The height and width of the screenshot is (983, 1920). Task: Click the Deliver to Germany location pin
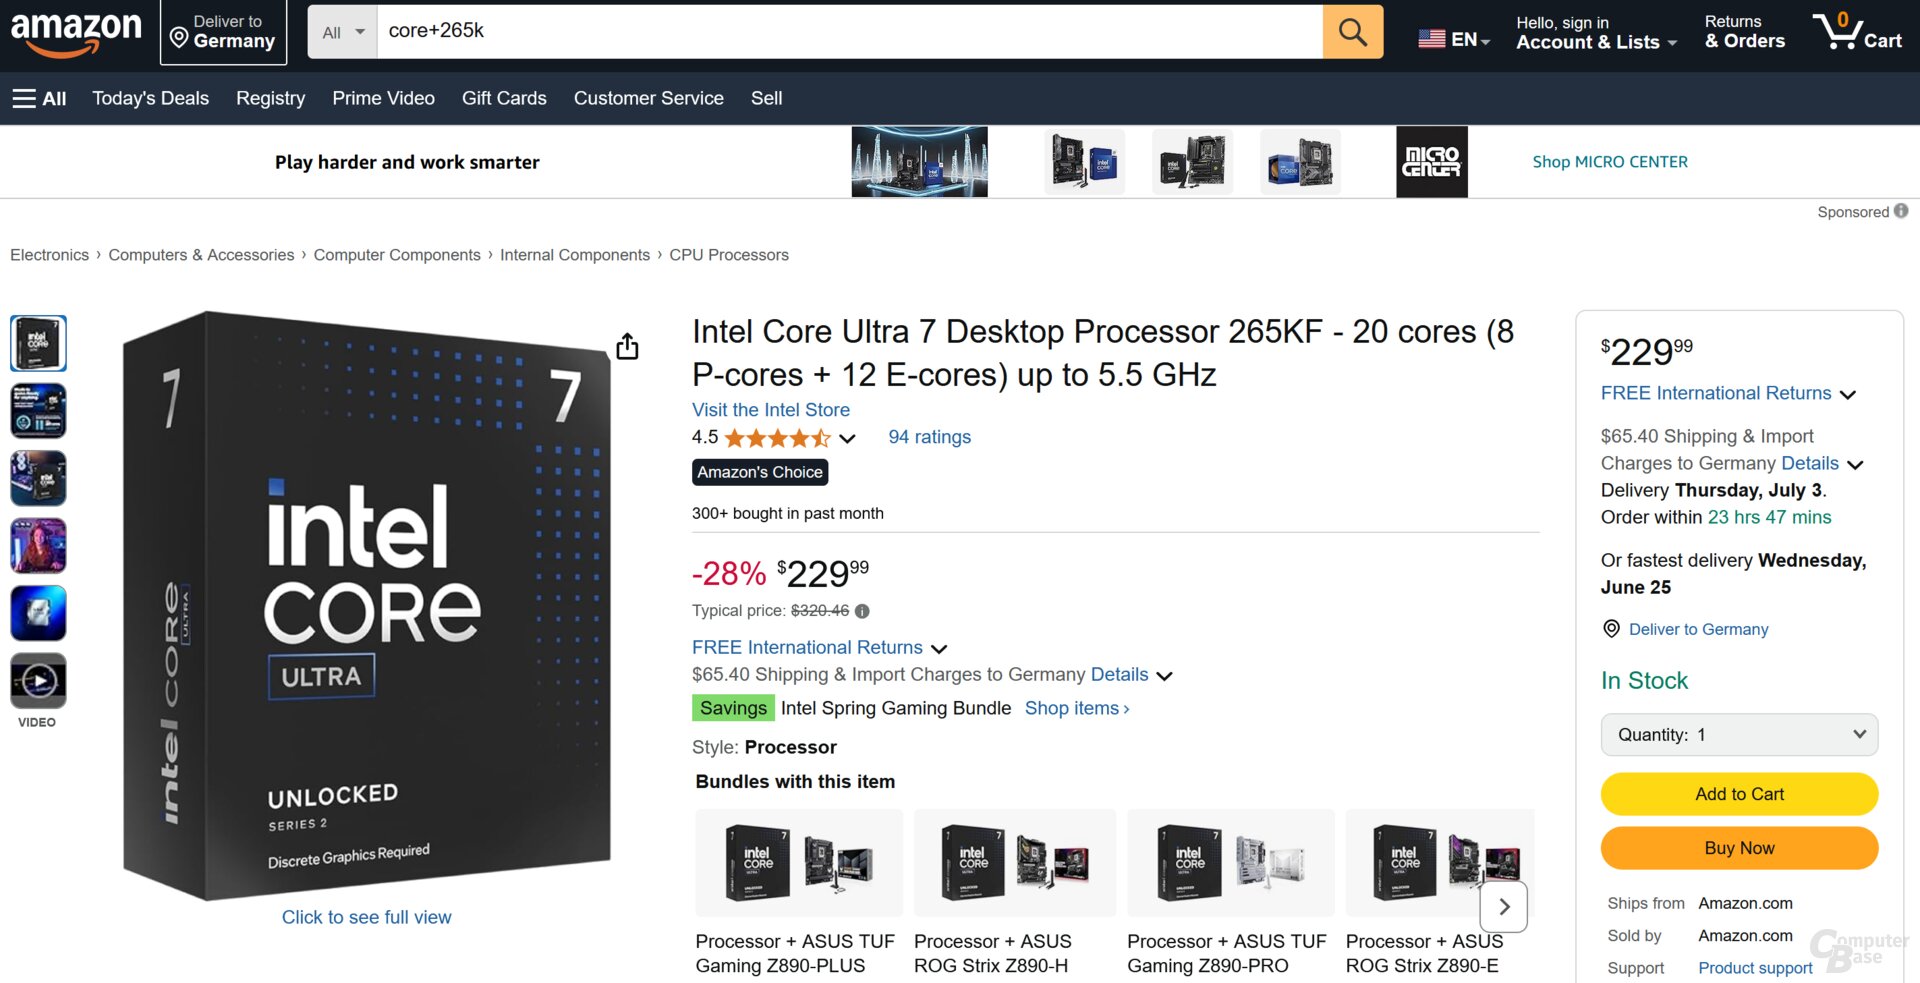179,39
